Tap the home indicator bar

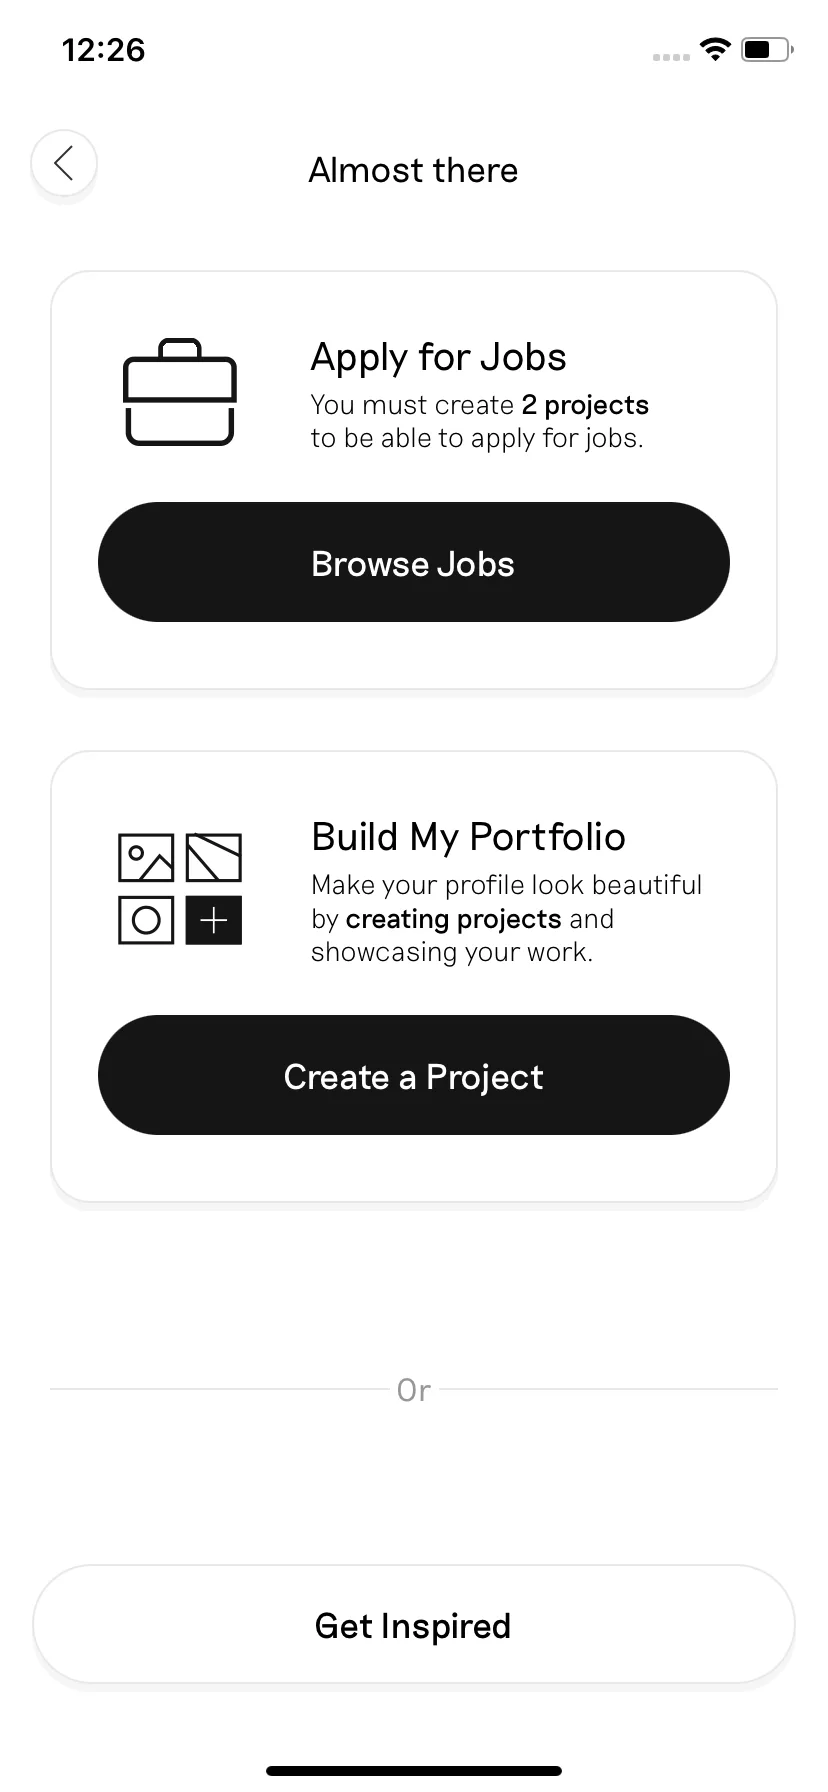(x=414, y=1771)
